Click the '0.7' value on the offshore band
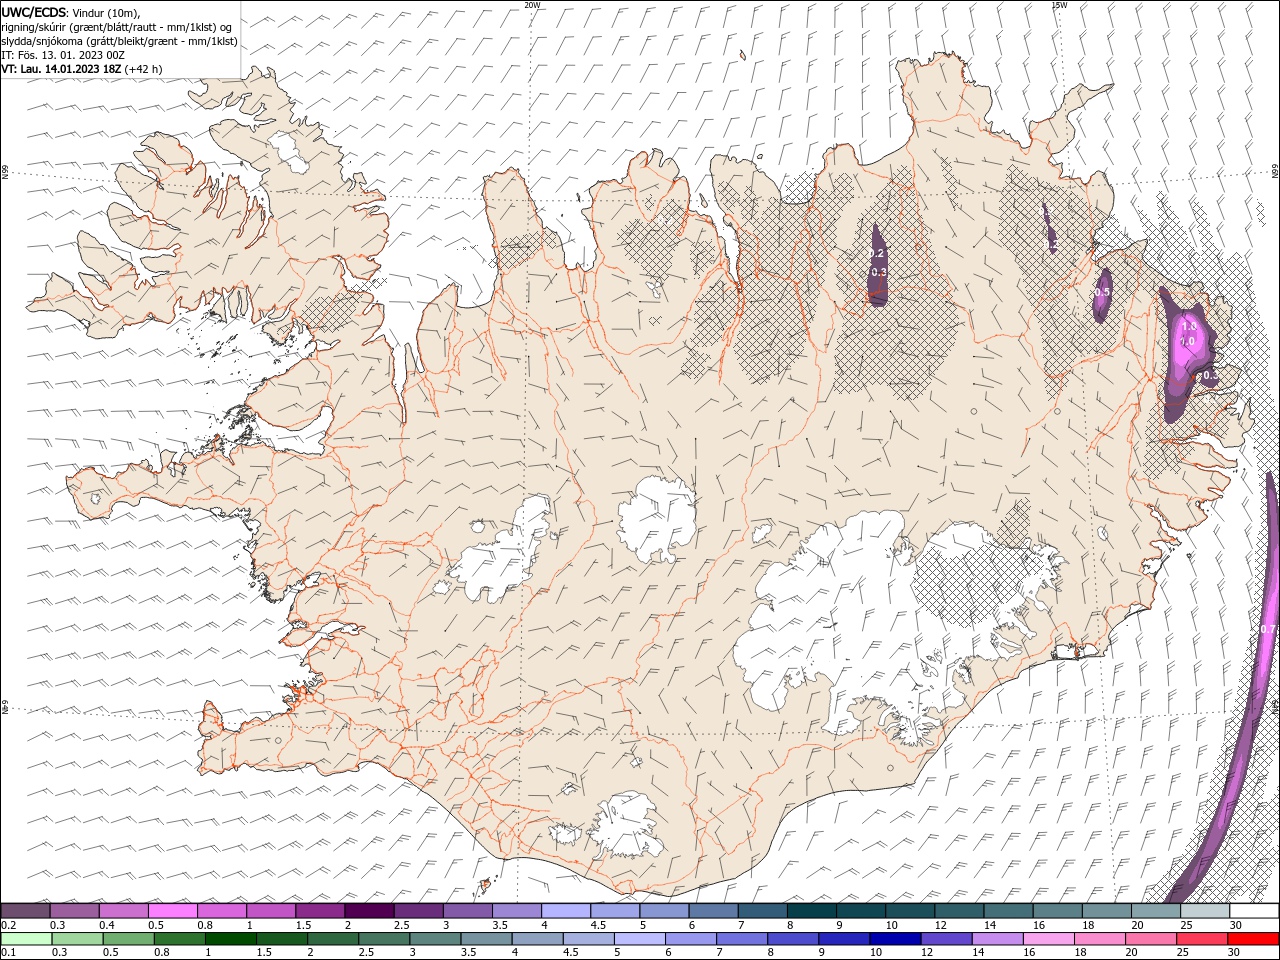 tap(1268, 629)
